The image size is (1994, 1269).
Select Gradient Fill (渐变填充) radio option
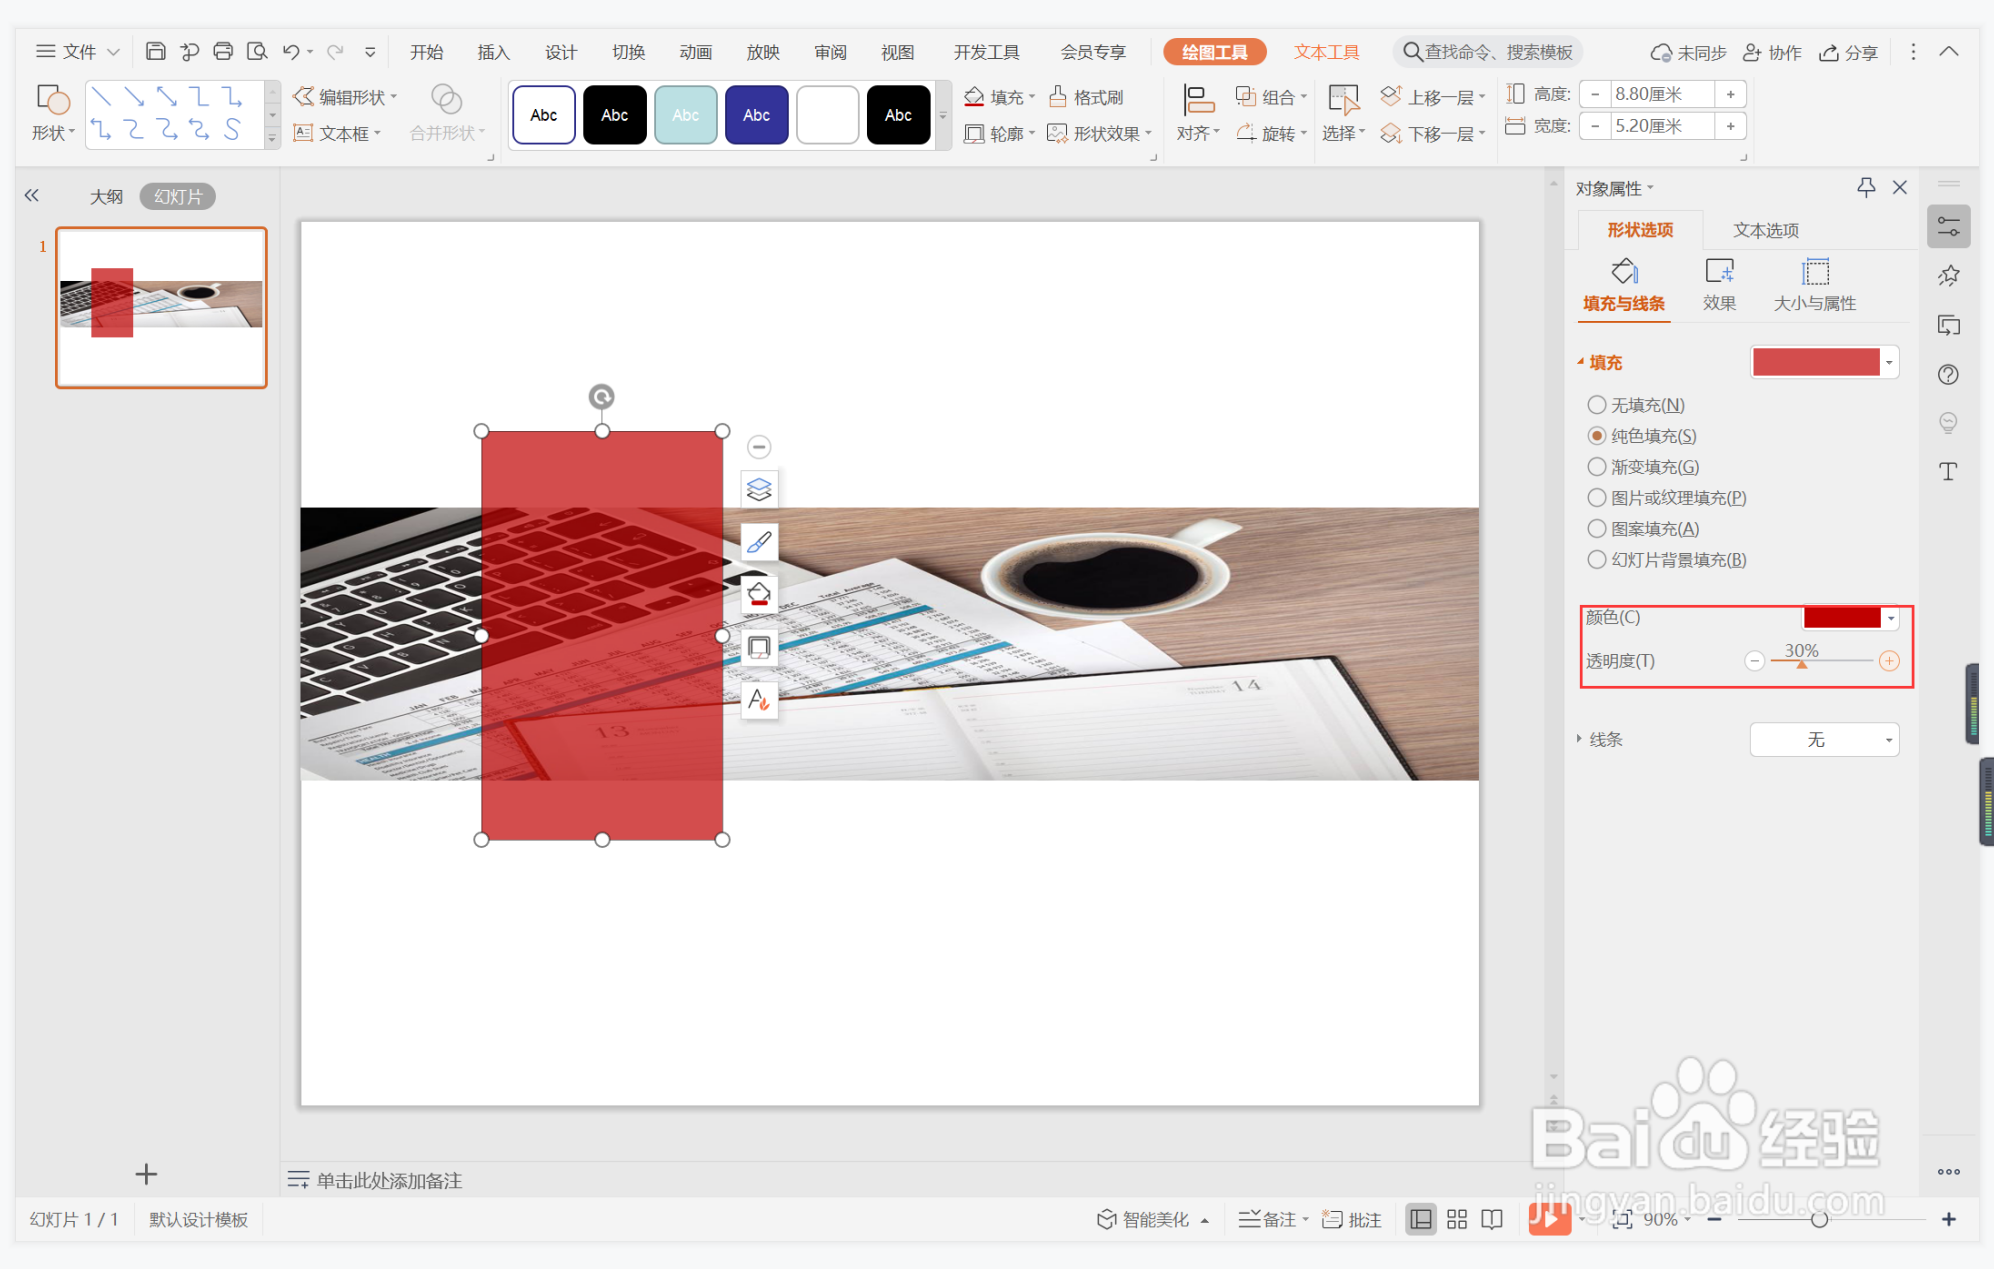point(1597,467)
